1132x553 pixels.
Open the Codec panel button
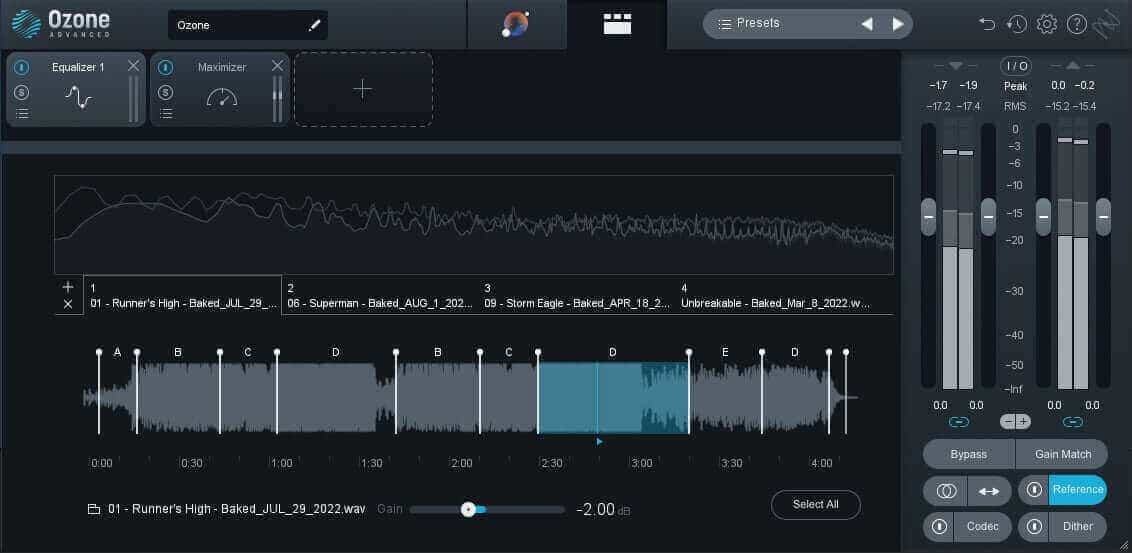point(983,526)
